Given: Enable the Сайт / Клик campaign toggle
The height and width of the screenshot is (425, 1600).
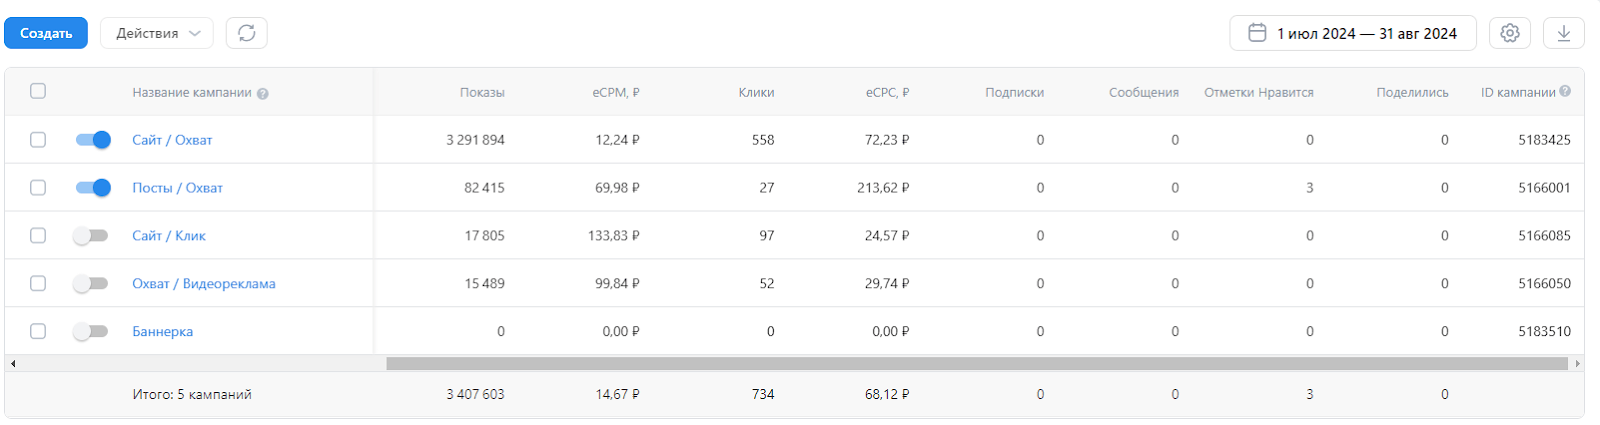Looking at the screenshot, I should point(91,236).
